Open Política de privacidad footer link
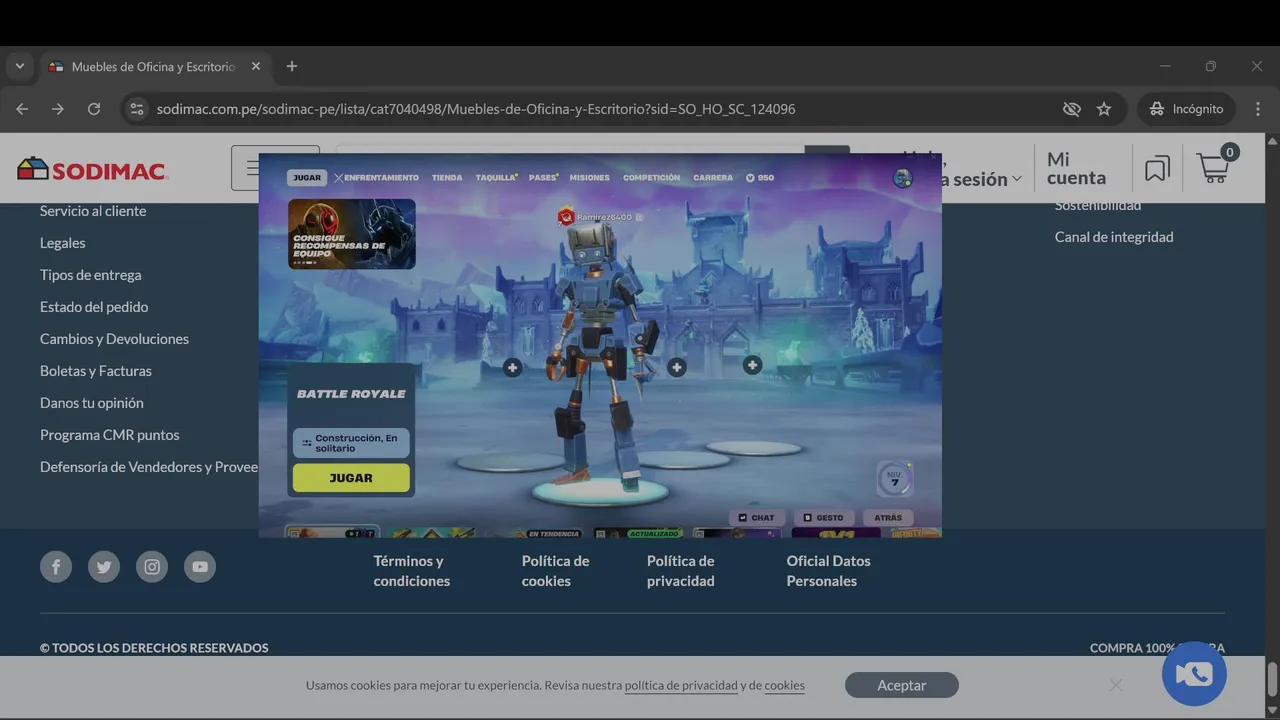The image size is (1280, 720). click(x=681, y=571)
